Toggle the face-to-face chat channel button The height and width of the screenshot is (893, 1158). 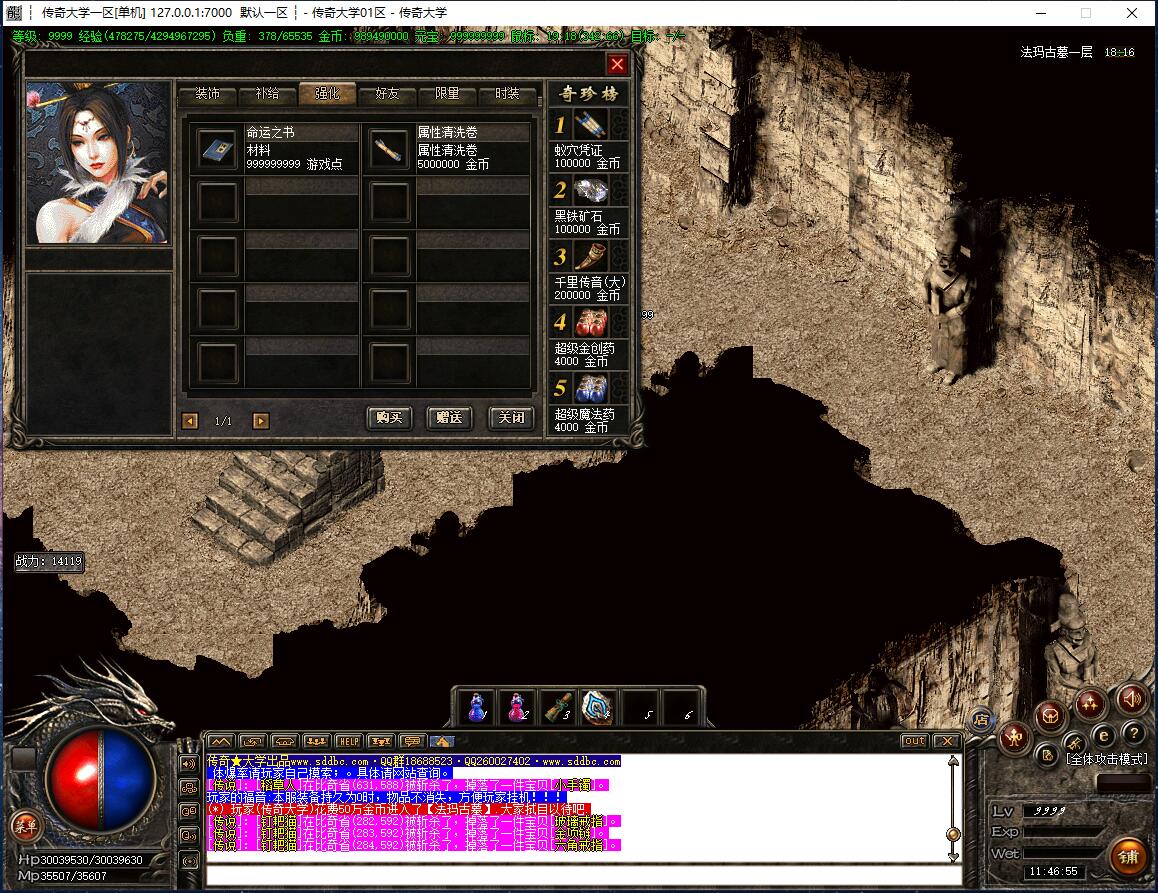190,812
